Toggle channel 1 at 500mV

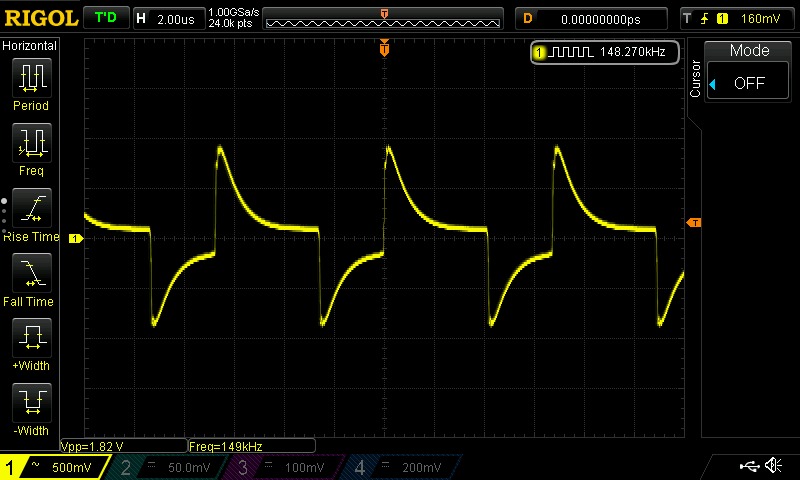55,468
